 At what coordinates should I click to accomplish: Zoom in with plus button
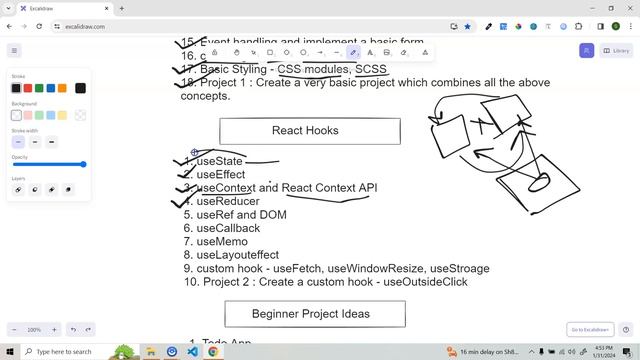click(x=54, y=330)
